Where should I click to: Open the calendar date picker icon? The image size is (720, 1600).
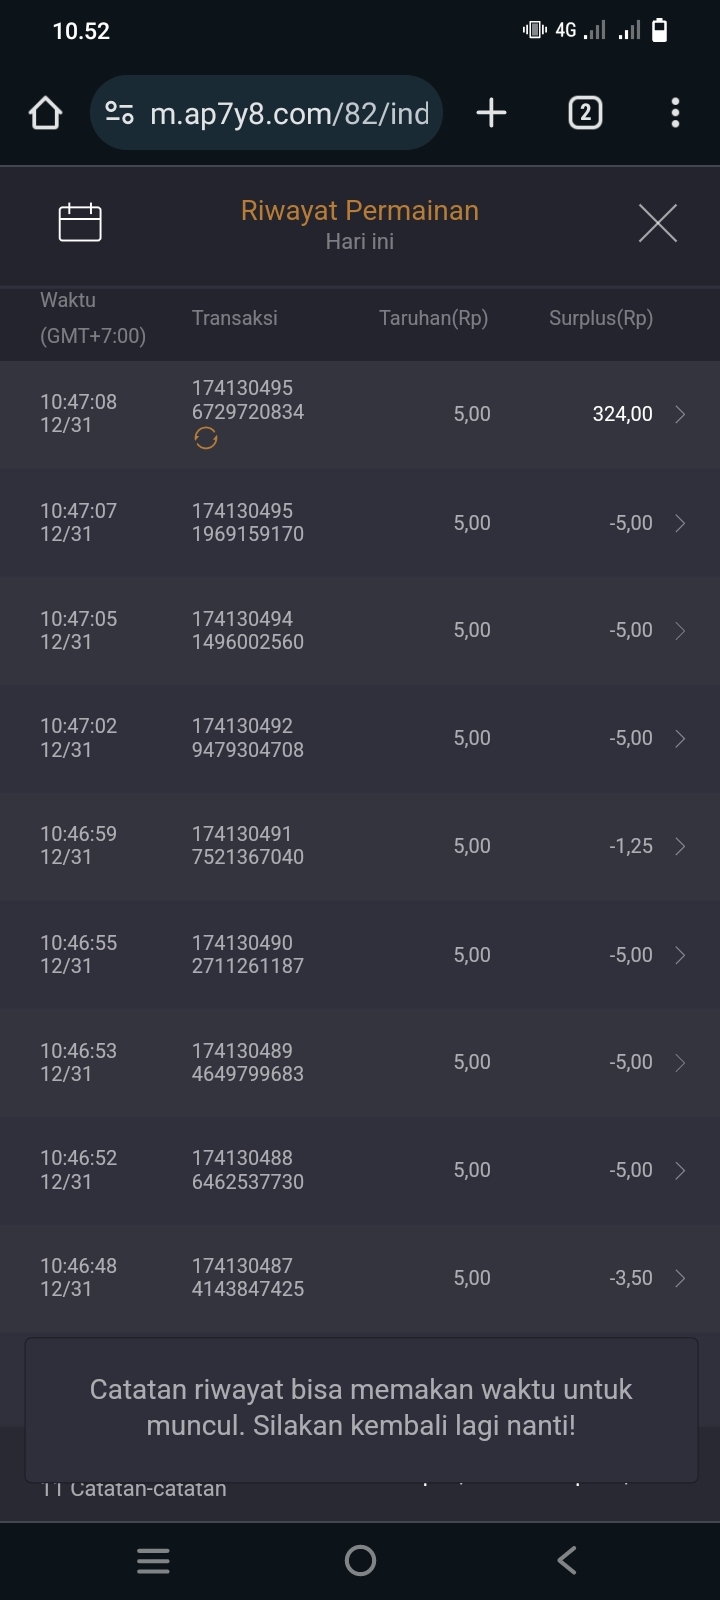point(80,222)
